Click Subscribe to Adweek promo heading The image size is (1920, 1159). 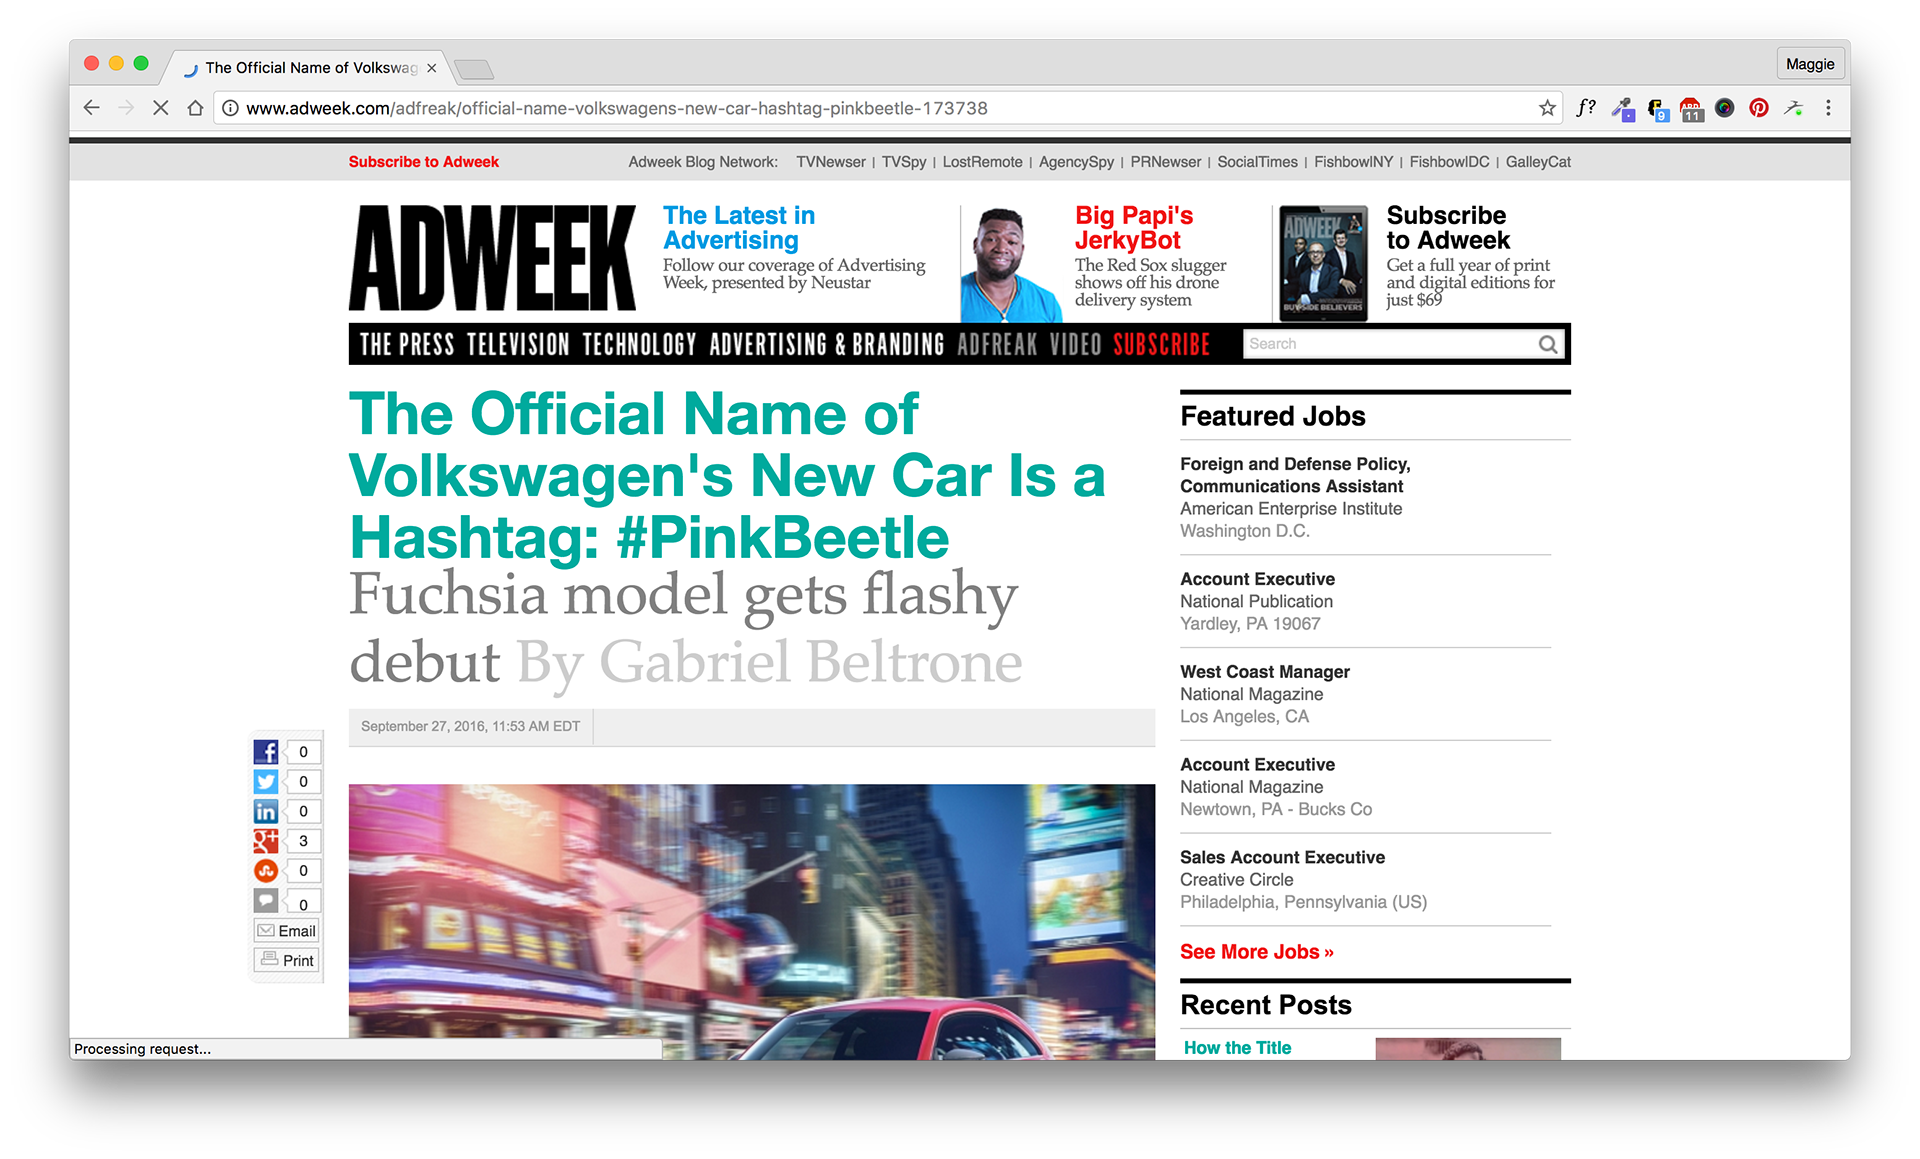coord(1447,228)
